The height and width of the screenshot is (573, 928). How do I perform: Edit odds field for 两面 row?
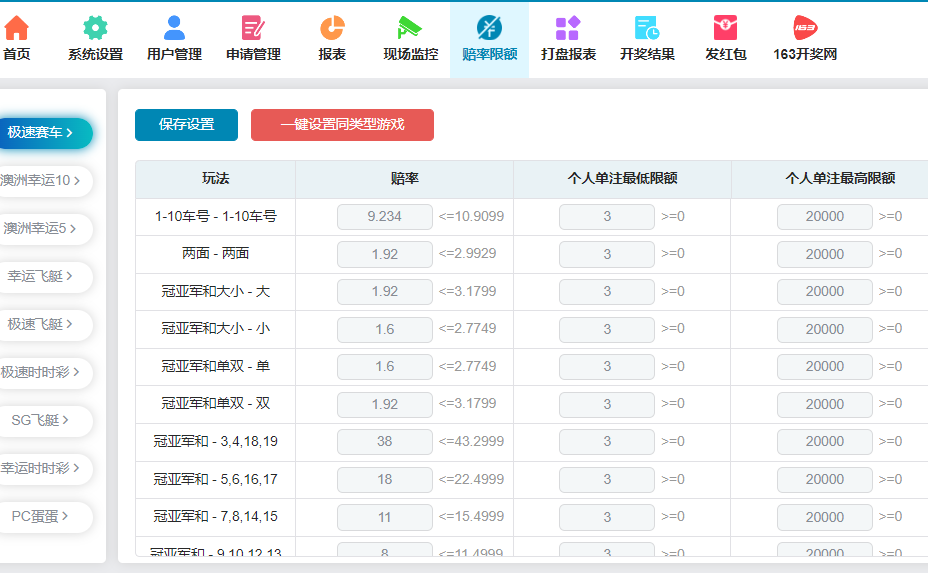pyautogui.click(x=385, y=254)
